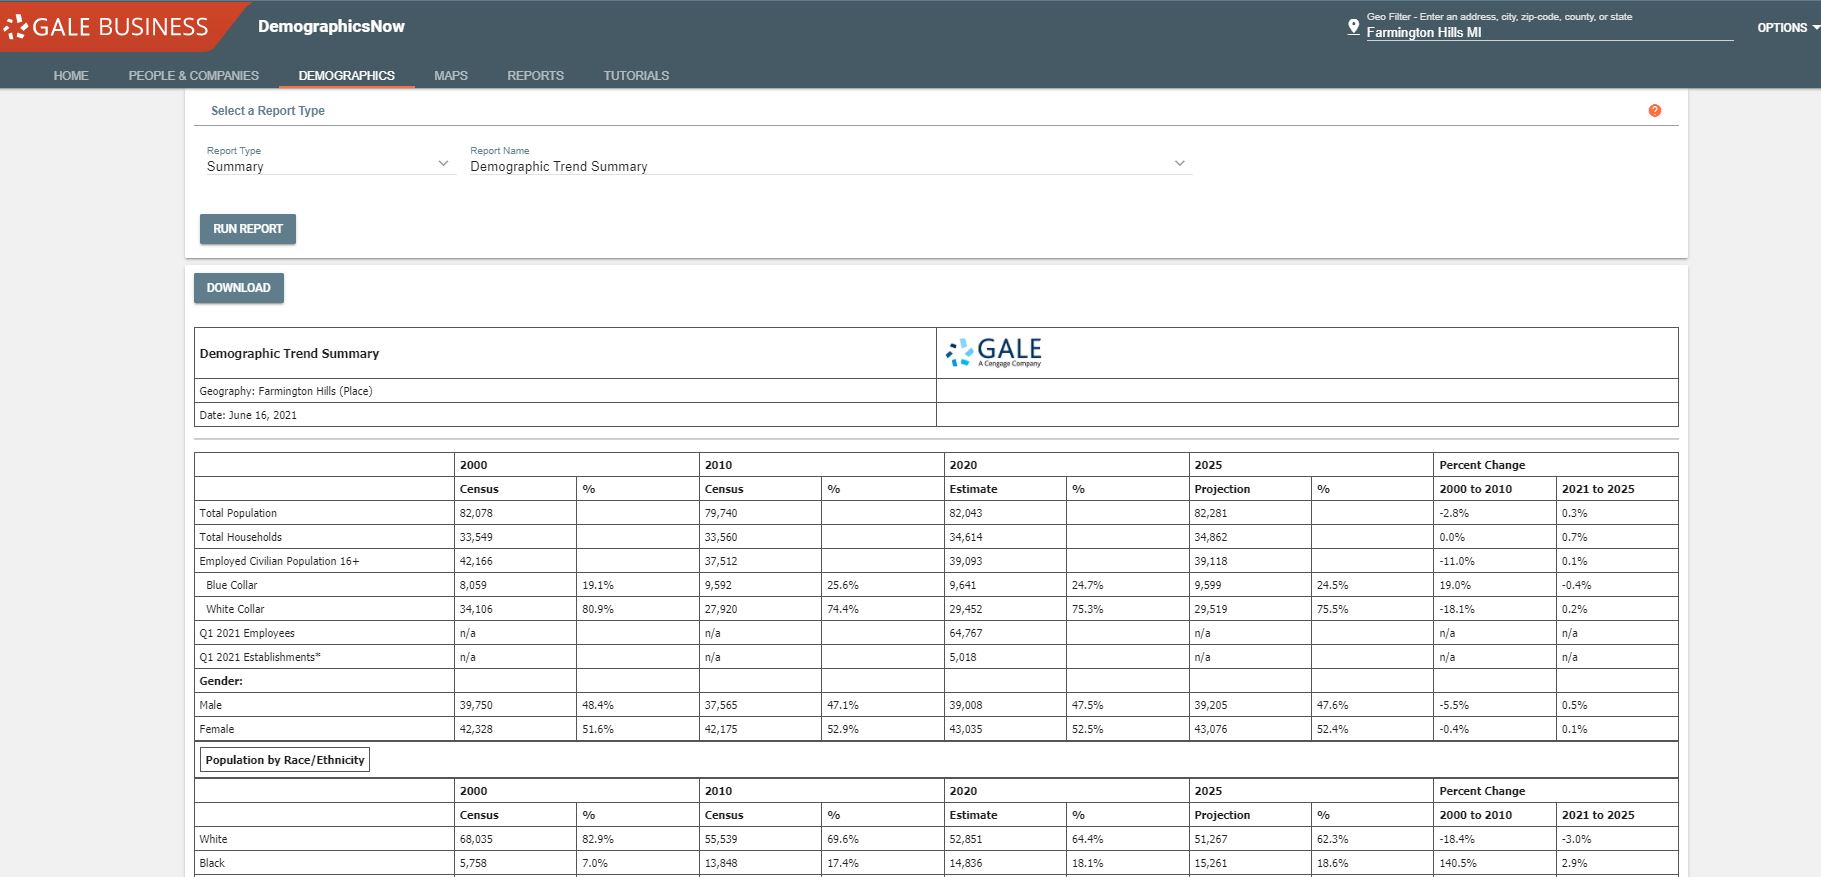Click the Gender: section label
This screenshot has width=1821, height=877.
tap(221, 681)
